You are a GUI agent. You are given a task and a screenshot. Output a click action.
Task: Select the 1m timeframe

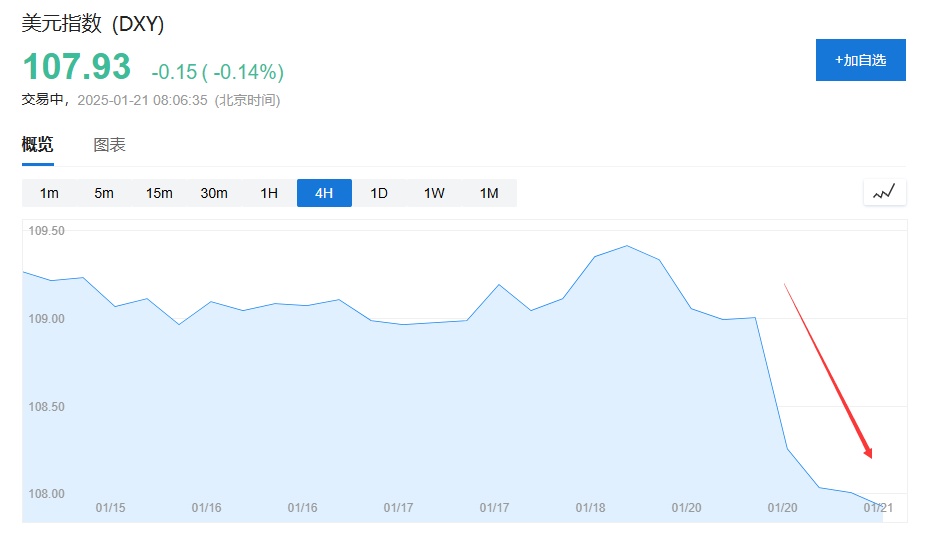pos(49,193)
